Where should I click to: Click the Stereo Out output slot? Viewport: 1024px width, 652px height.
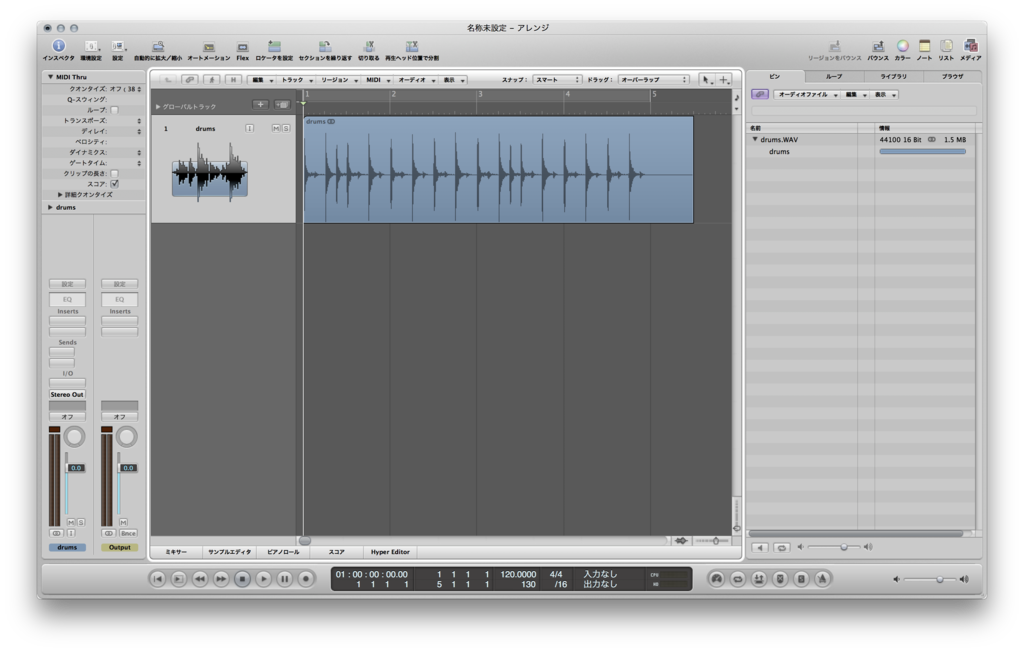pos(67,395)
